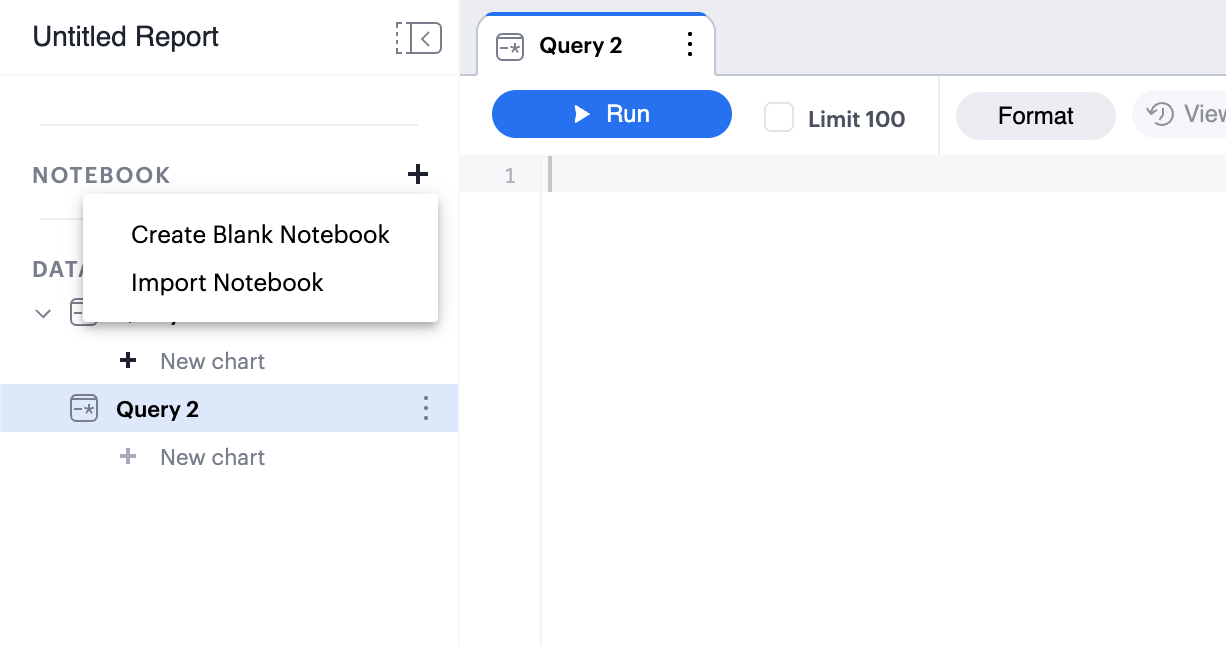The width and height of the screenshot is (1226, 646).
Task: Click the query icon in Query 2 tab
Action: [510, 46]
